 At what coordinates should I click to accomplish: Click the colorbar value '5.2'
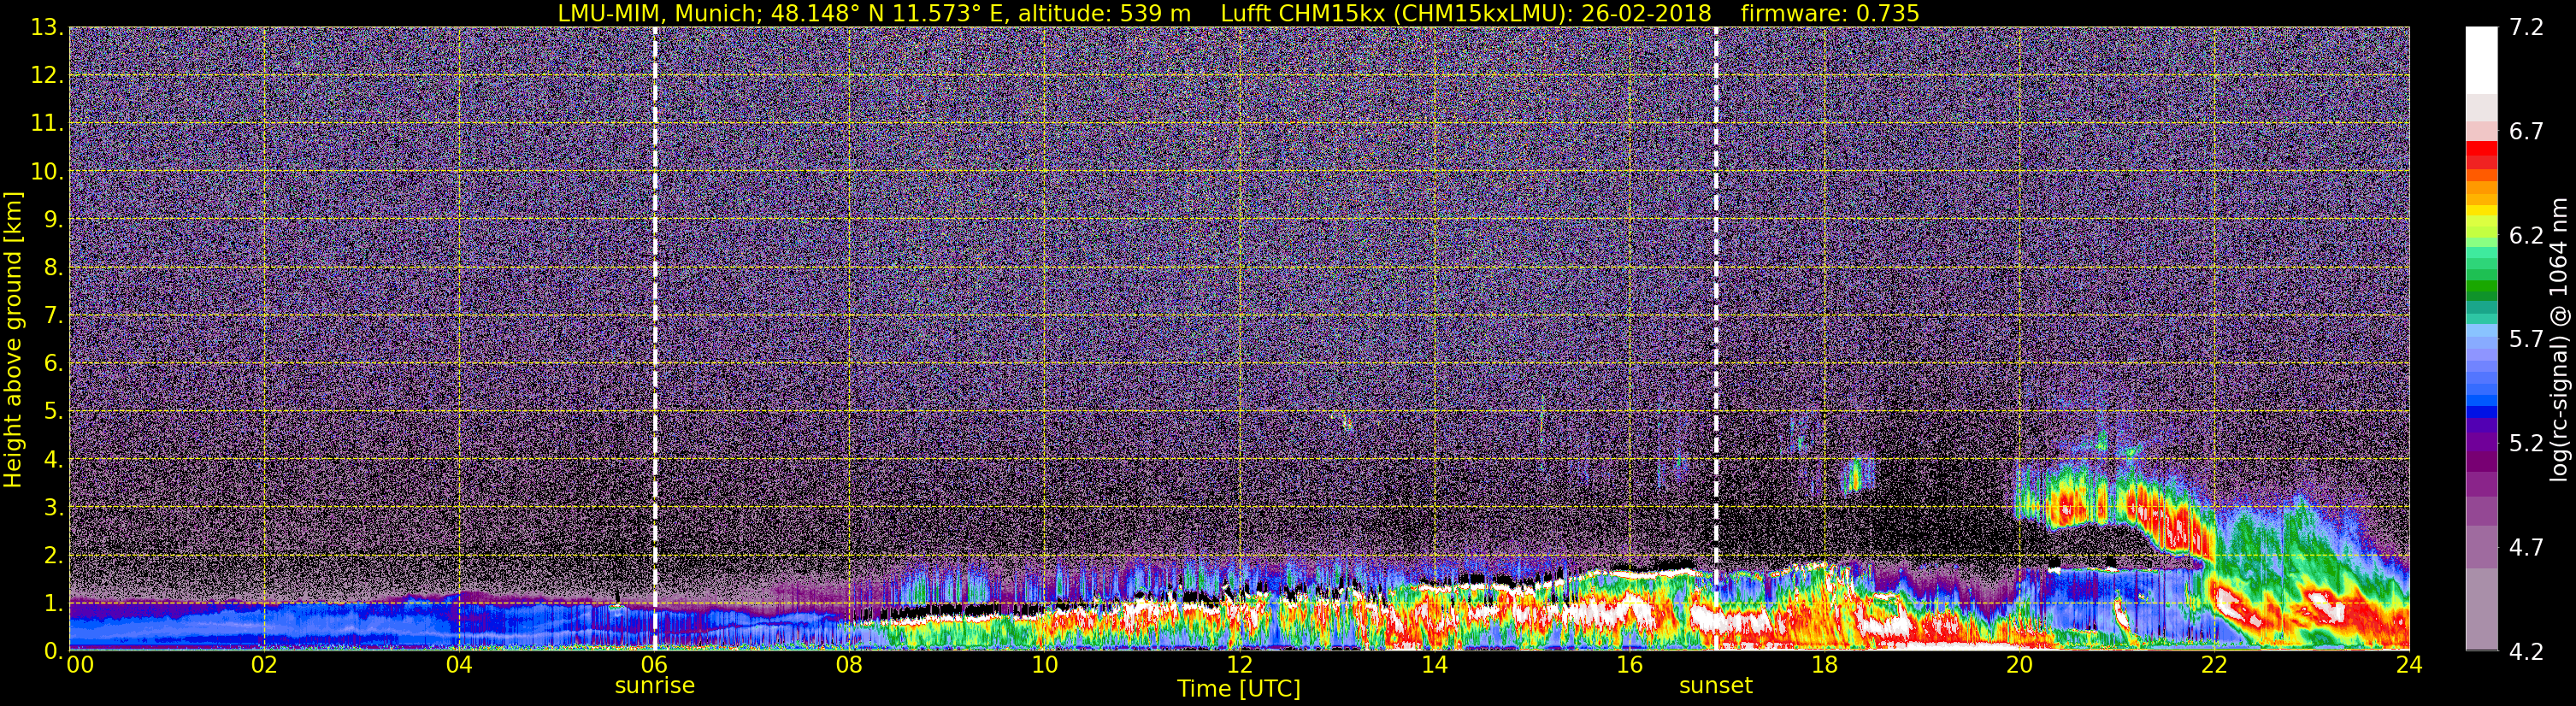point(2526,443)
